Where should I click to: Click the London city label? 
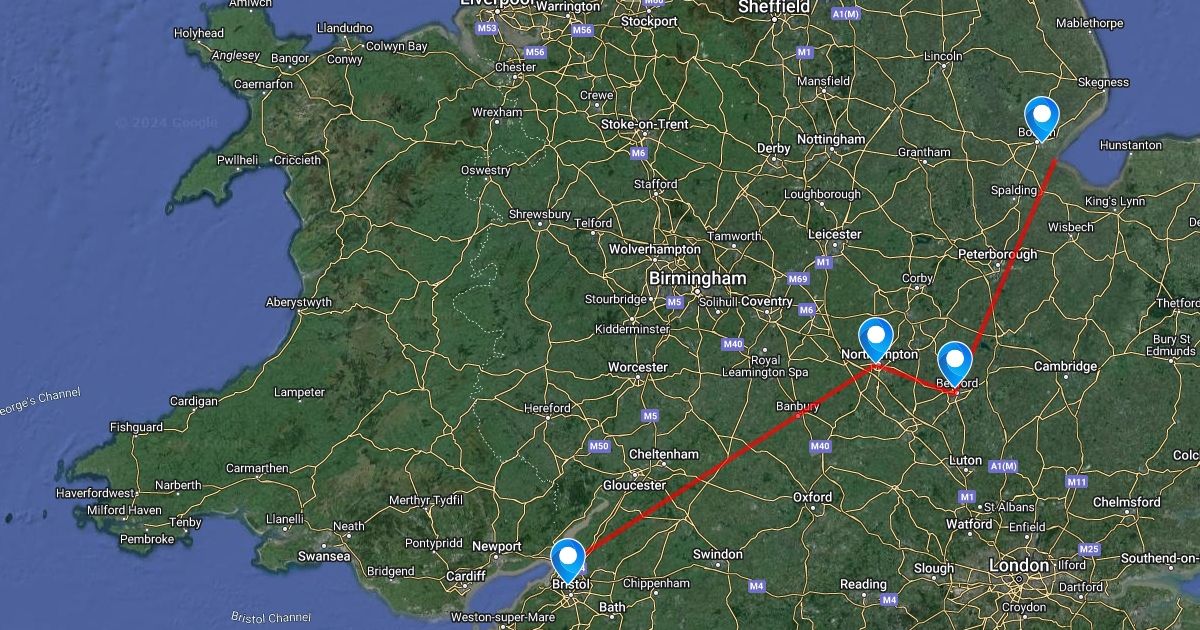(1019, 566)
